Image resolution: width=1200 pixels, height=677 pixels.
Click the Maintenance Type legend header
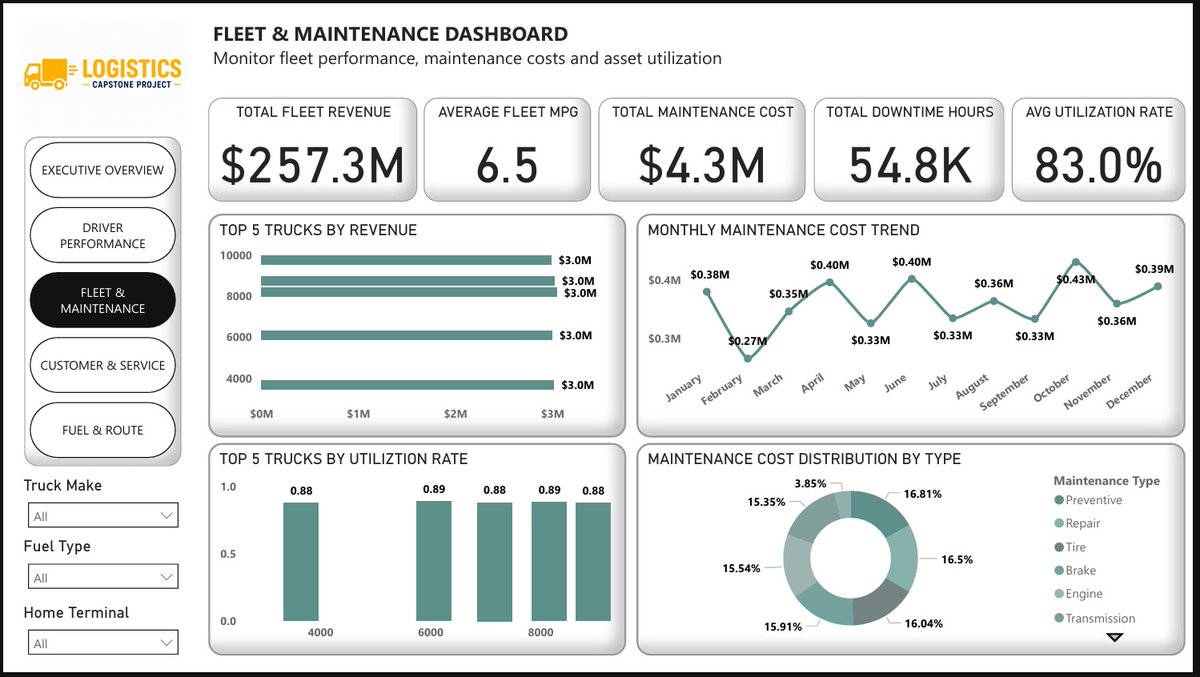pyautogui.click(x=1107, y=481)
